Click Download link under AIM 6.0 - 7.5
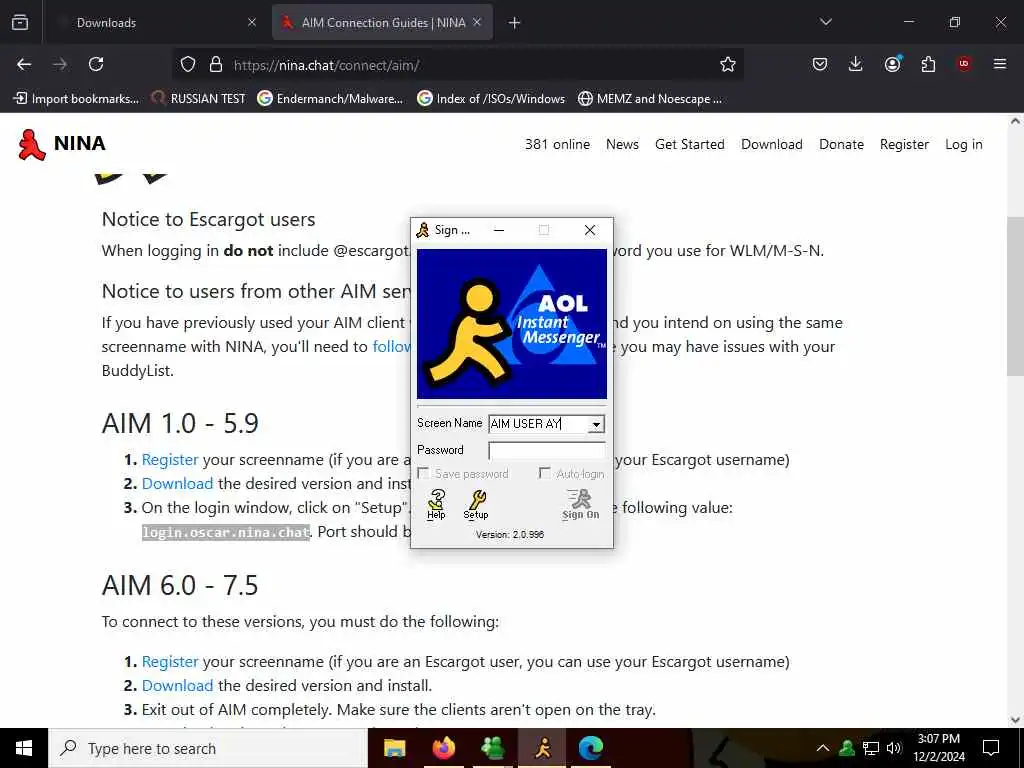Viewport: 1024px width, 768px height. point(178,686)
